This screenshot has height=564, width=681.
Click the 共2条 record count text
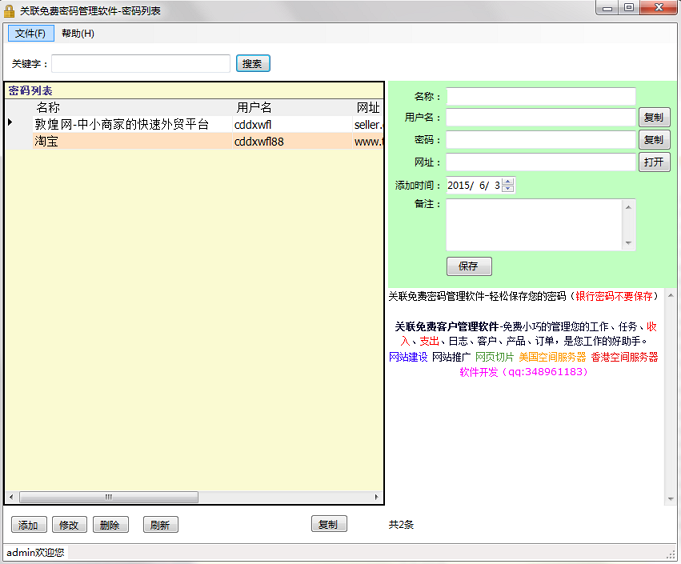[x=401, y=524]
